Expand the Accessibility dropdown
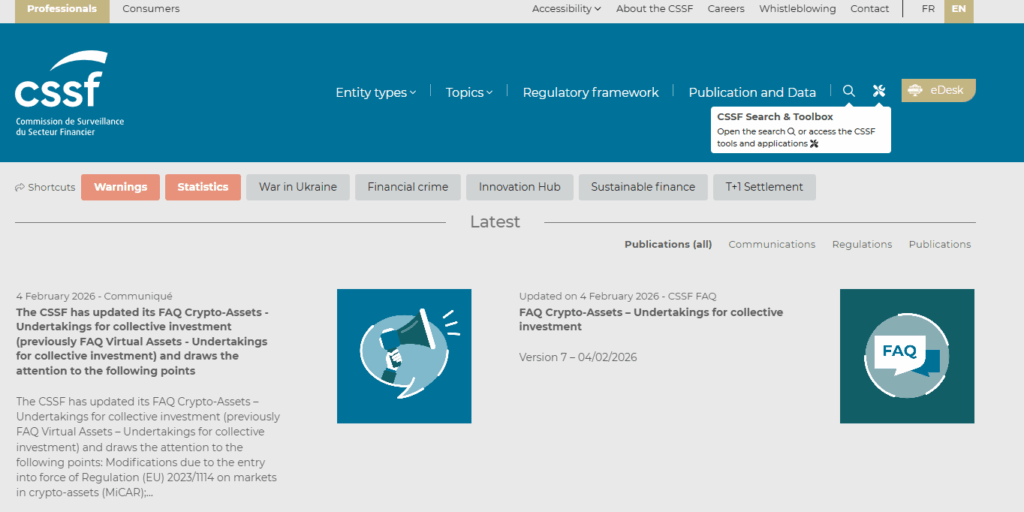Screen dimensions: 1024x512 click(x=566, y=9)
